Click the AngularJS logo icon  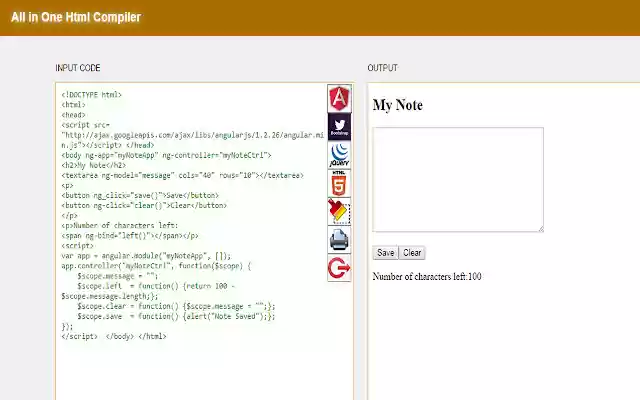click(x=339, y=98)
